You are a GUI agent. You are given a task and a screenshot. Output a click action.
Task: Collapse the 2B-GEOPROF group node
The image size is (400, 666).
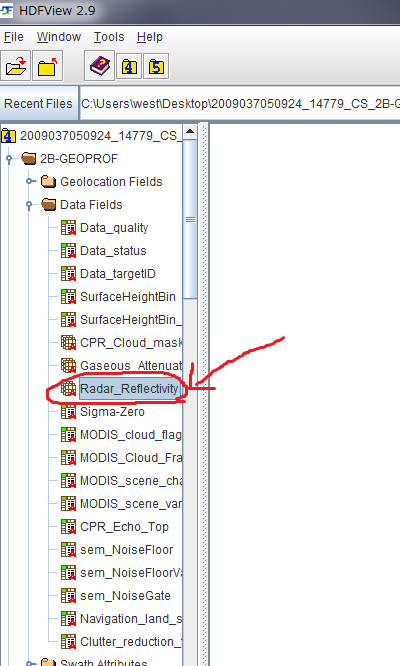point(9,159)
